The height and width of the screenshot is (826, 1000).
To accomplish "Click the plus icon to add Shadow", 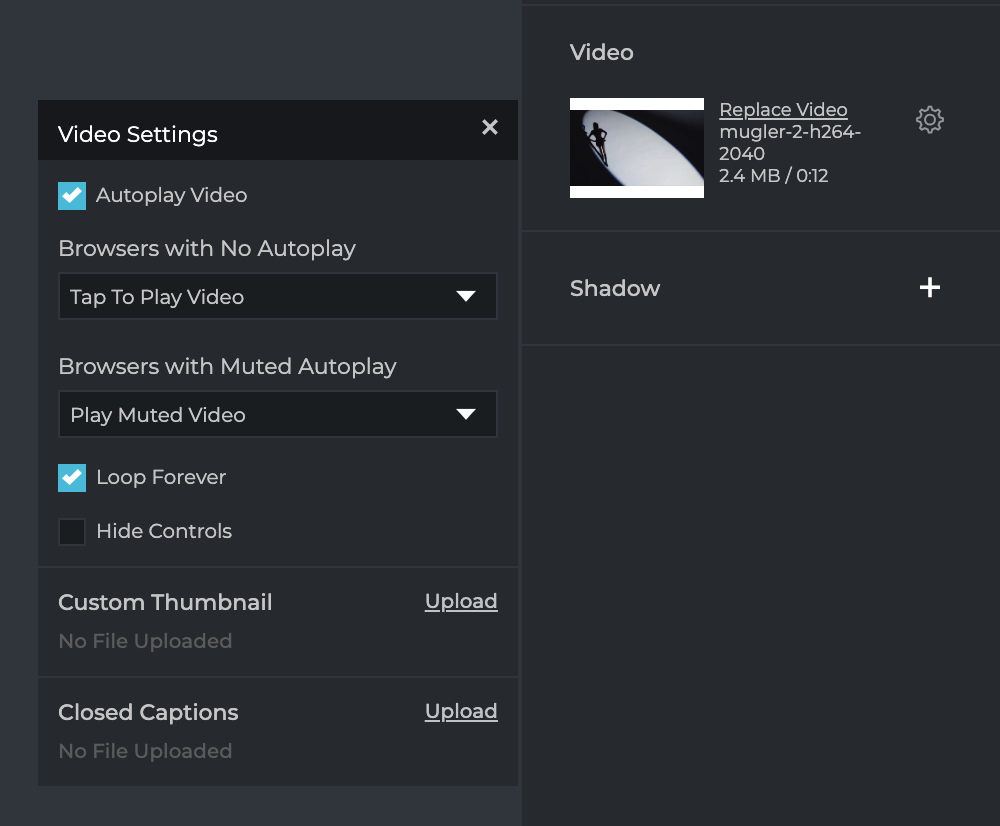I will (930, 288).
